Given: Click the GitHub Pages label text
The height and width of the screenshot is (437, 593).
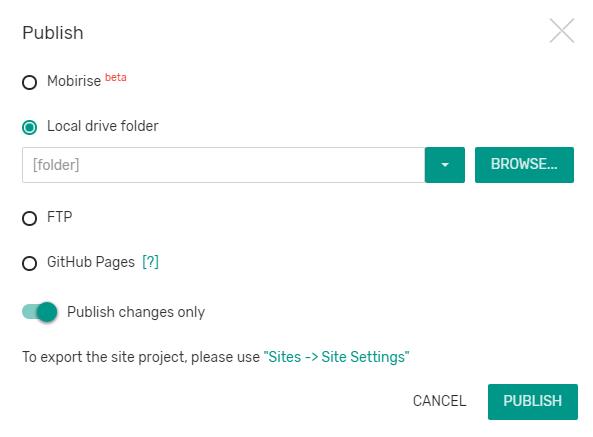Looking at the screenshot, I should point(91,262).
